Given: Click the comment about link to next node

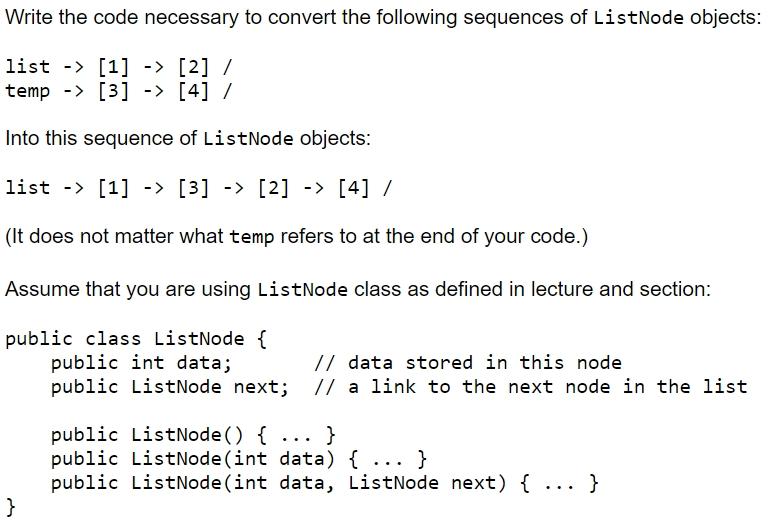Looking at the screenshot, I should [x=531, y=387].
